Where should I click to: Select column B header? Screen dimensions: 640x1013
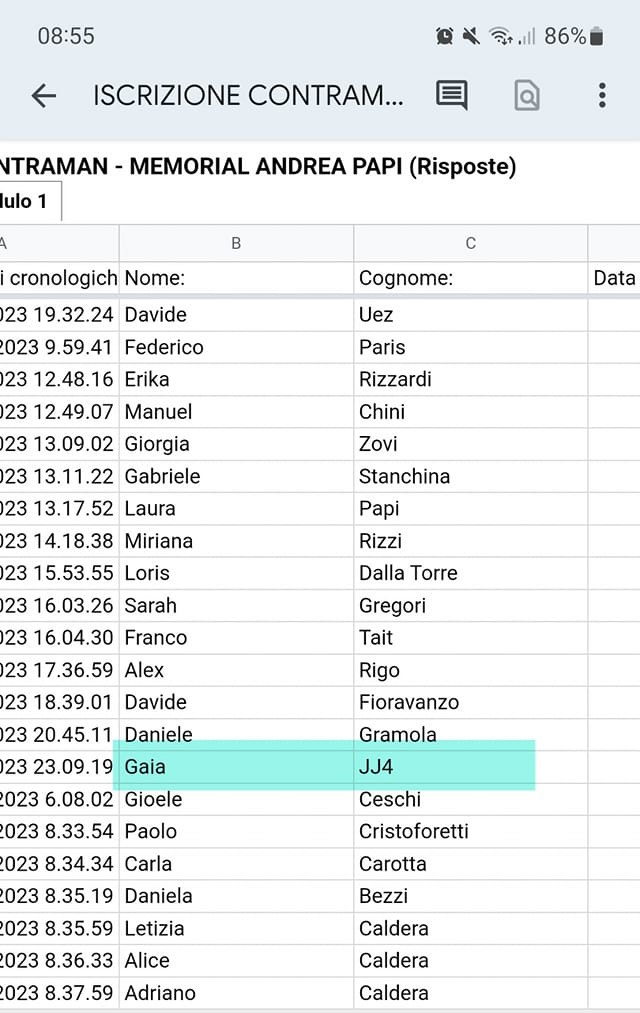(236, 244)
